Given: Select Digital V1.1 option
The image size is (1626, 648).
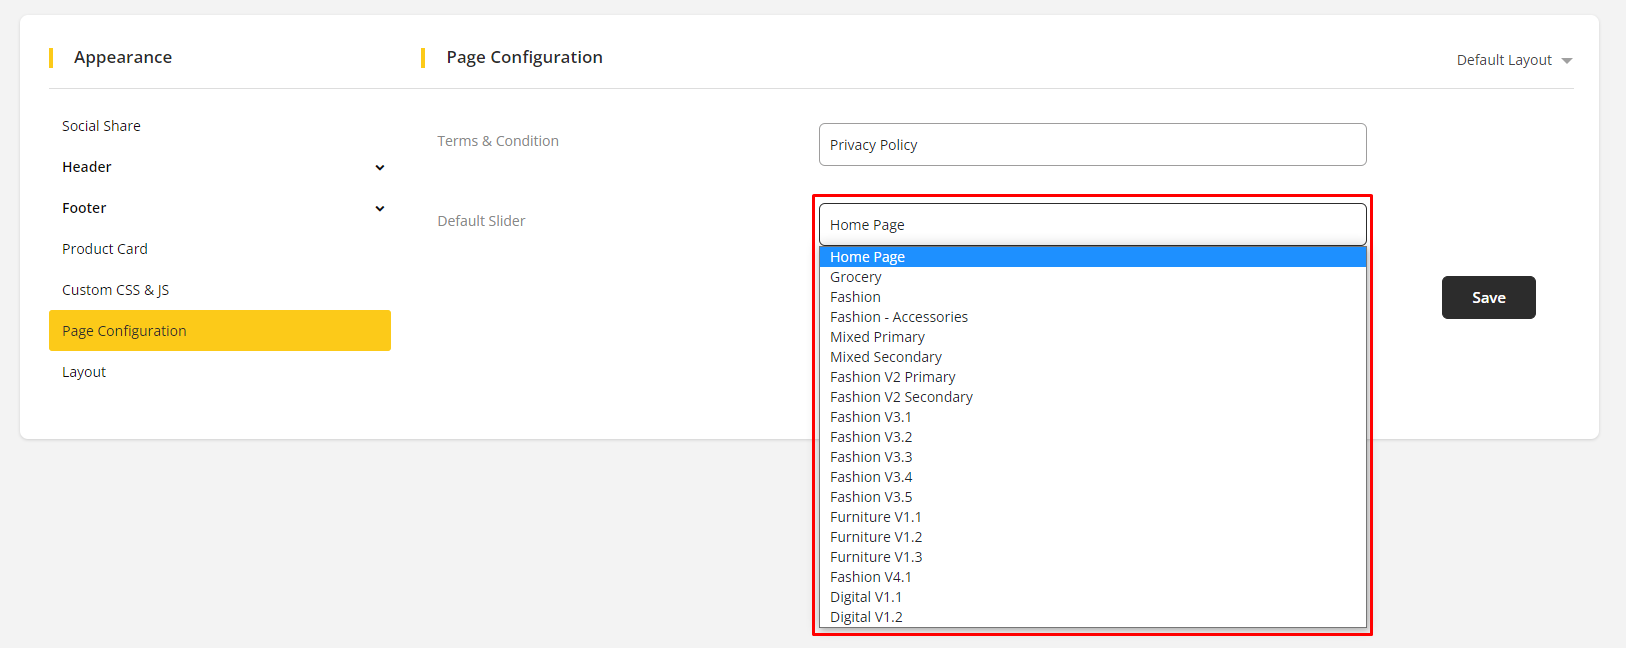Looking at the screenshot, I should [x=866, y=597].
